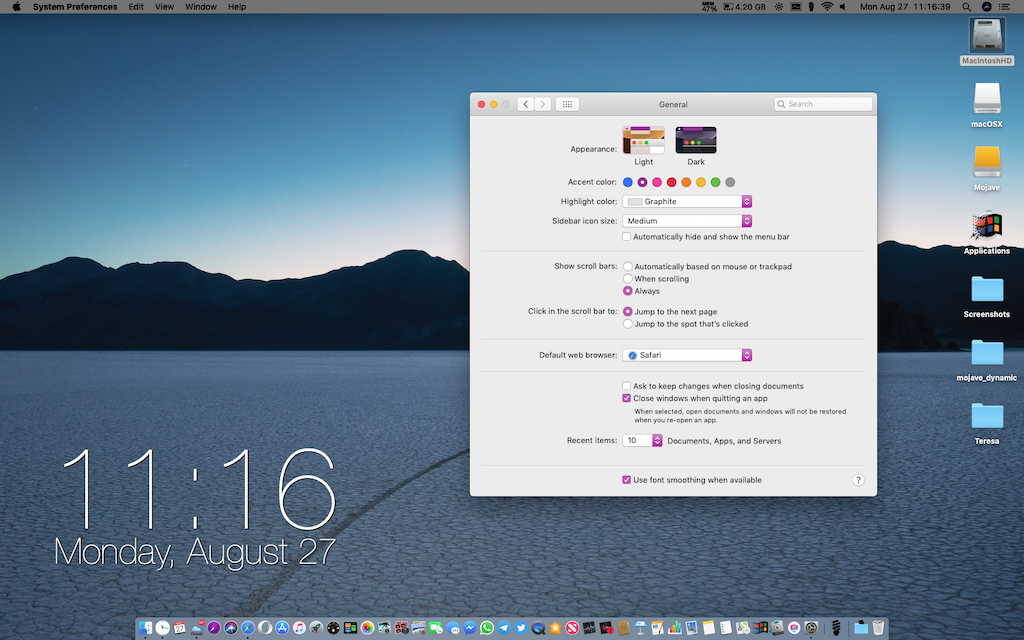Image resolution: width=1024 pixels, height=640 pixels.
Task: Open the Highlight color dropdown
Action: click(687, 201)
